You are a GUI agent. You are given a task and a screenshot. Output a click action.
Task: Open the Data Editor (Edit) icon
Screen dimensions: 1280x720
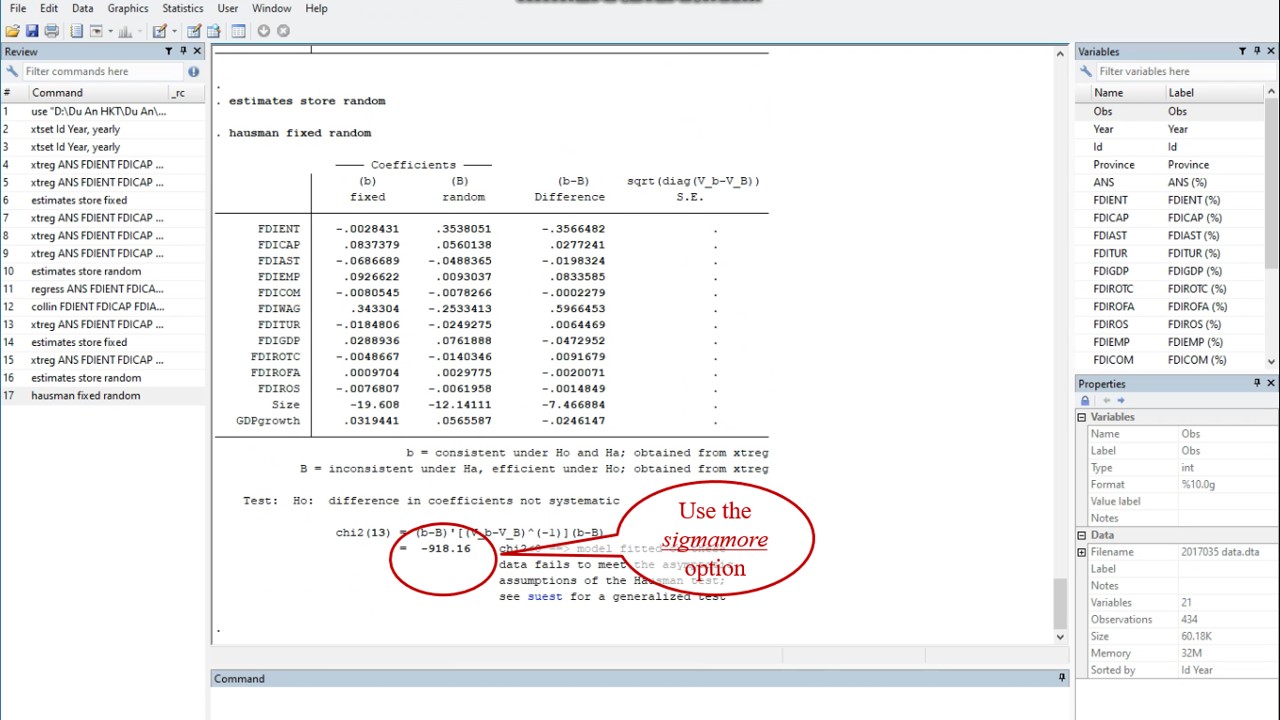point(194,31)
